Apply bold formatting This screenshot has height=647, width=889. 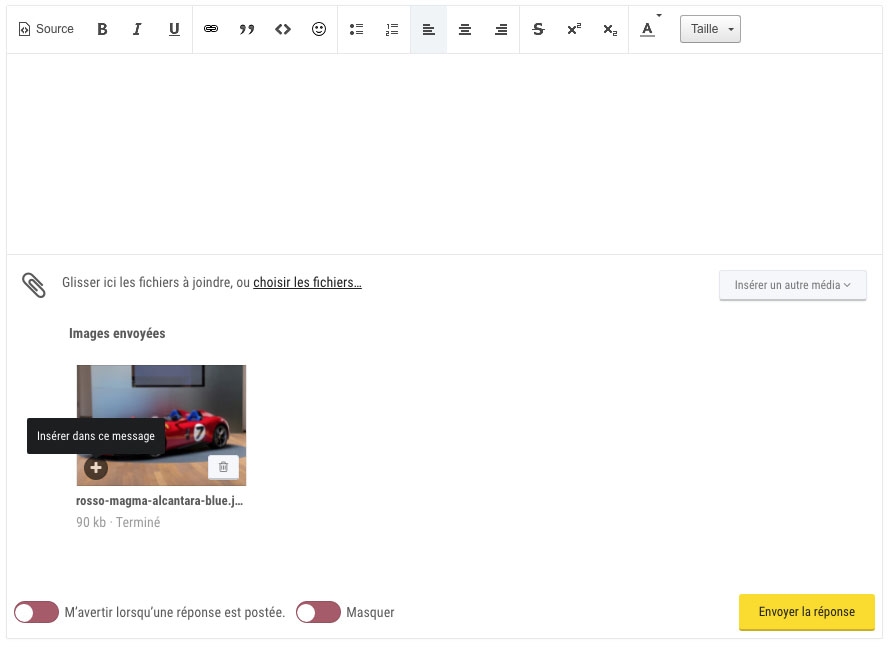[x=101, y=29]
